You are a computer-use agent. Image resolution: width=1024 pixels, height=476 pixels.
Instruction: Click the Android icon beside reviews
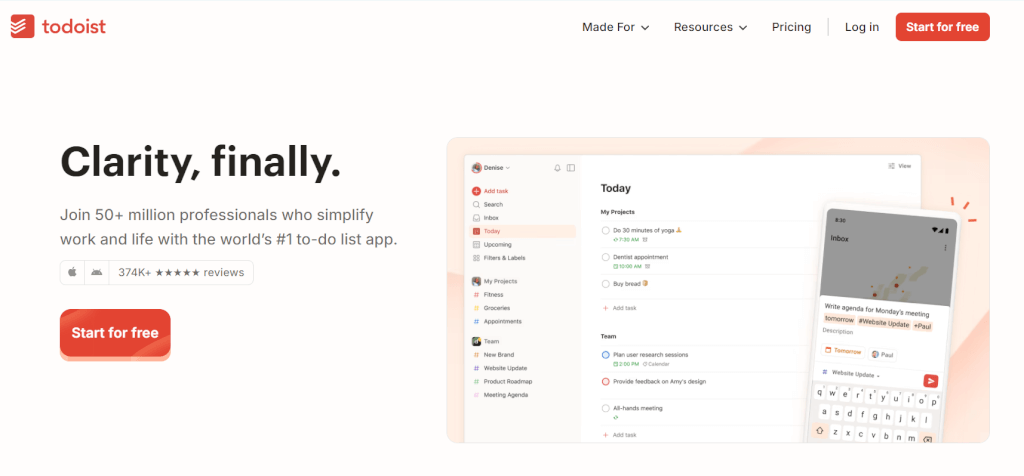click(96, 272)
